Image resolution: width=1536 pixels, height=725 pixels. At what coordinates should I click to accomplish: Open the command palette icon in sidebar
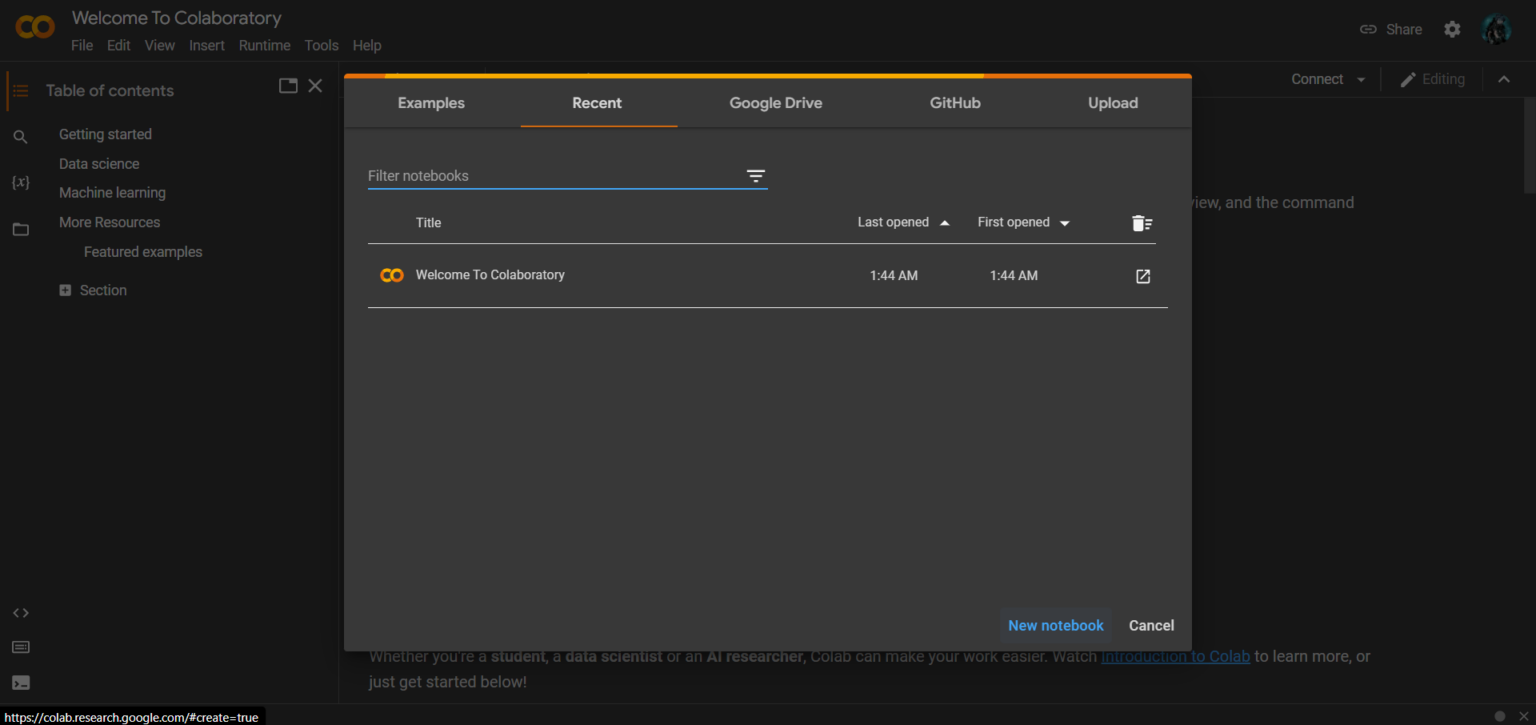coord(20,647)
